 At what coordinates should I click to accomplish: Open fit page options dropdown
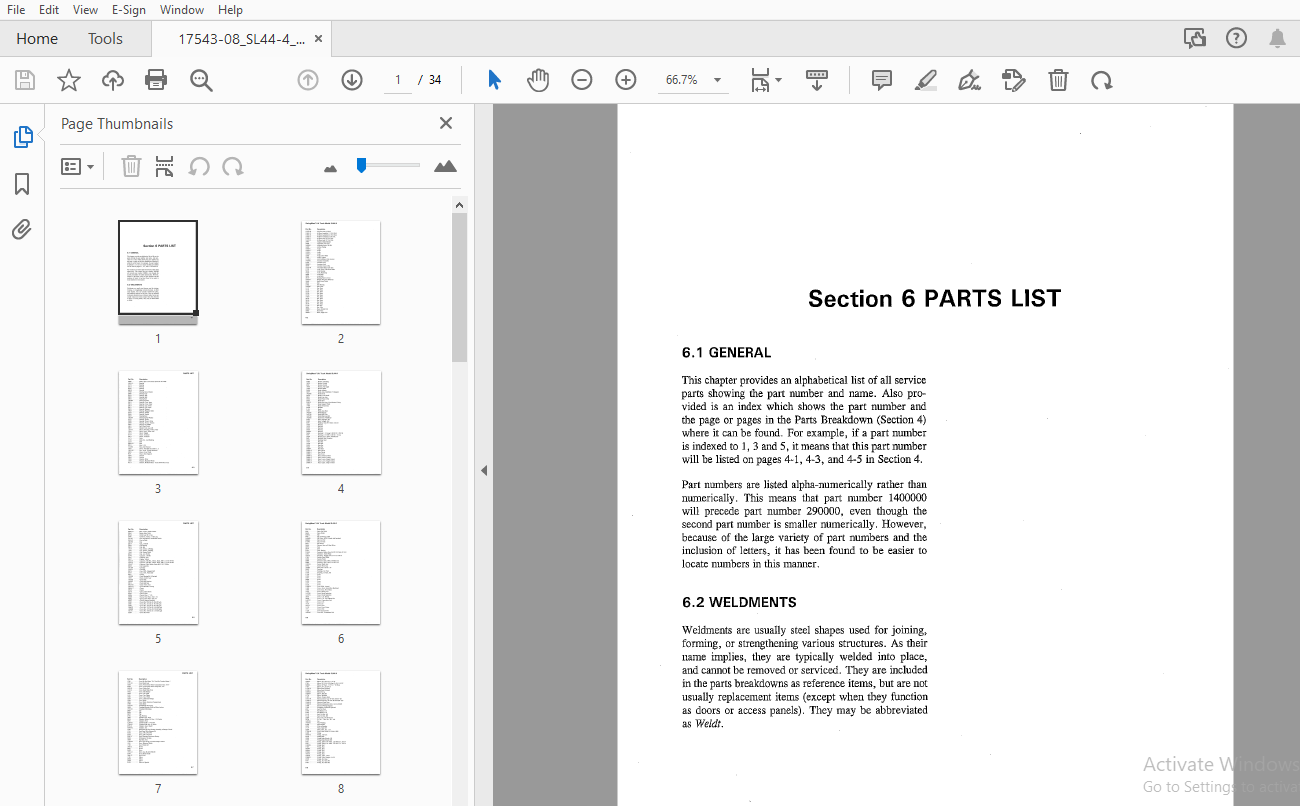(x=766, y=80)
